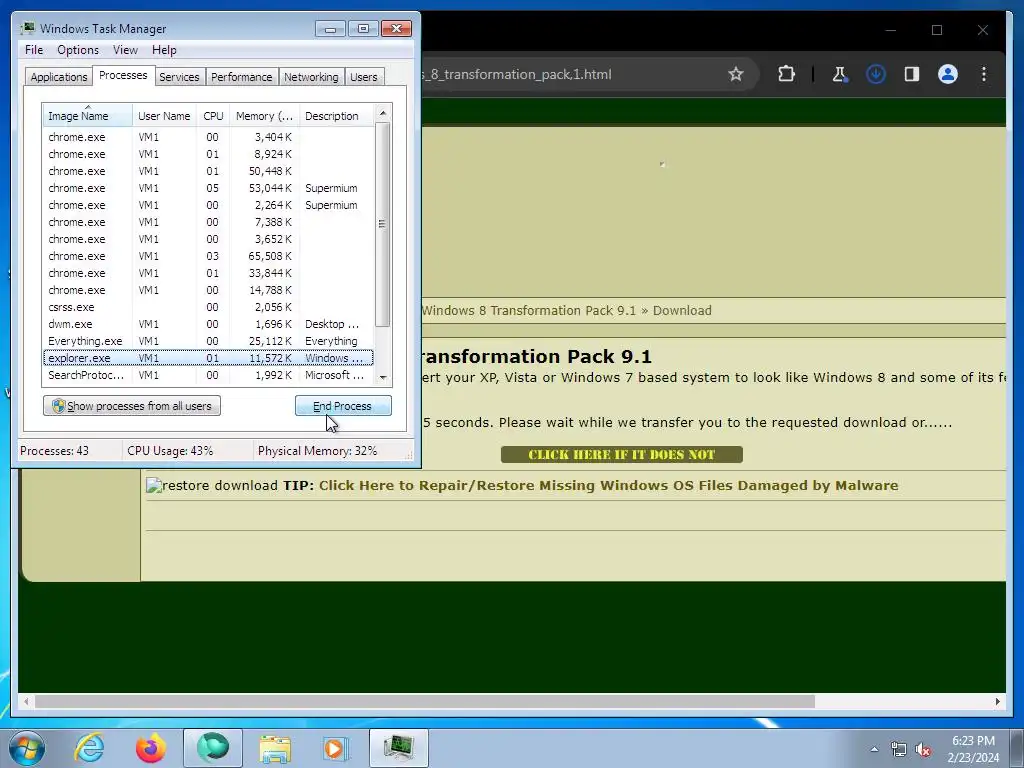Open the Chrome Labs flask icon
Image resolution: width=1024 pixels, height=768 pixels.
(x=839, y=74)
